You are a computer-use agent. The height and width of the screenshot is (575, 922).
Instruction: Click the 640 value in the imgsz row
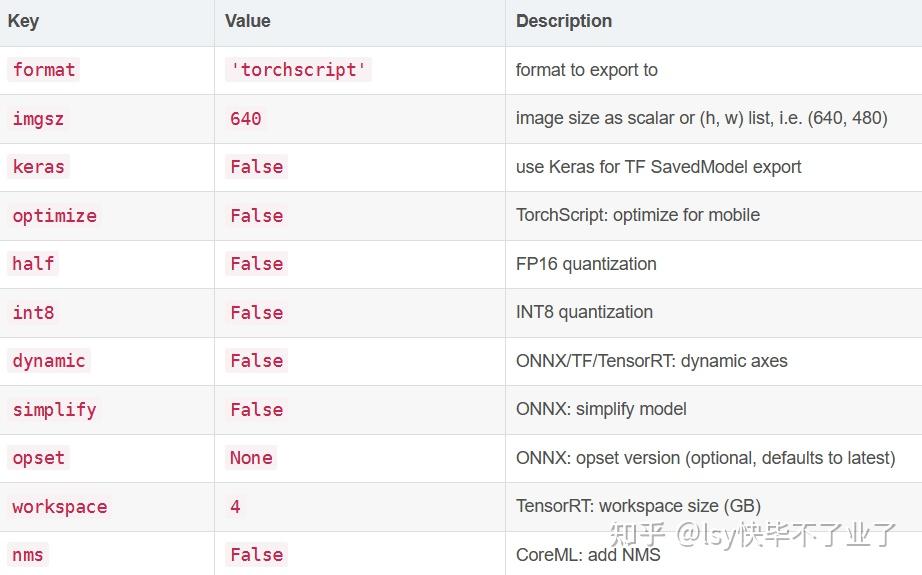[x=245, y=119]
